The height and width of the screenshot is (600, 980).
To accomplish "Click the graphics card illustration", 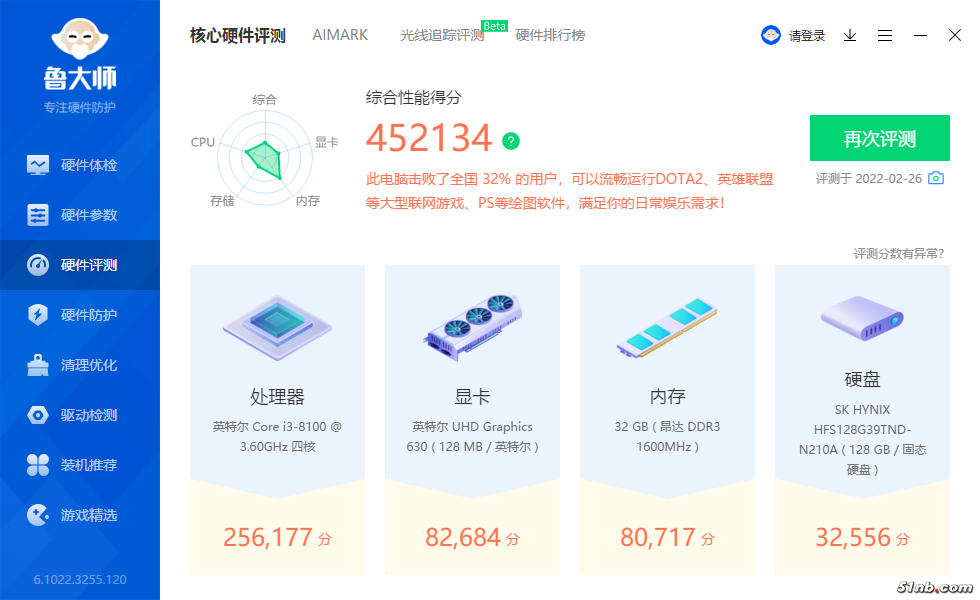I will coord(472,327).
